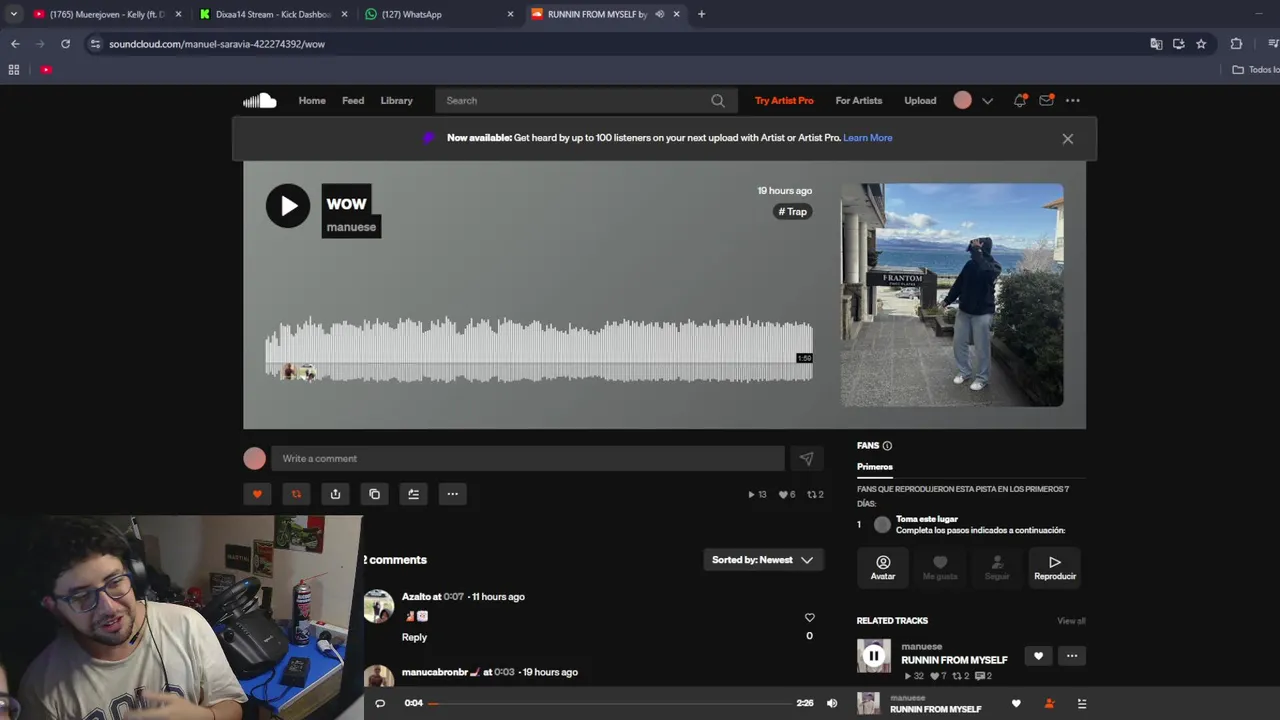Open Try Artist Pro link
Screen dimensions: 1280x720
[784, 100]
